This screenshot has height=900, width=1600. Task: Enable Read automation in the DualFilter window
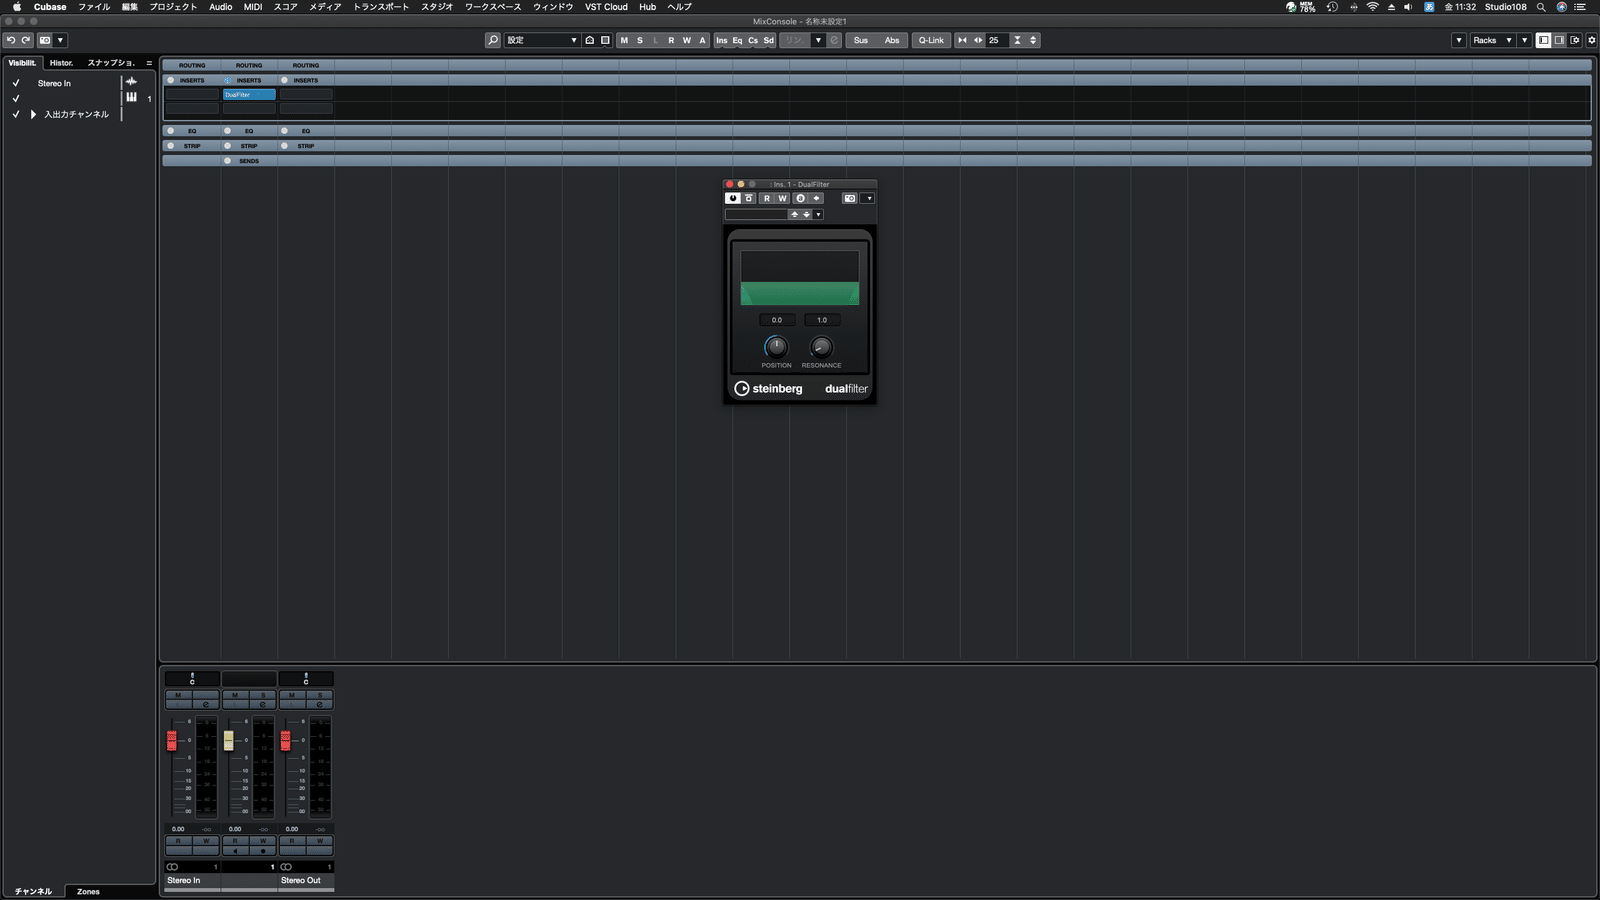pos(767,198)
